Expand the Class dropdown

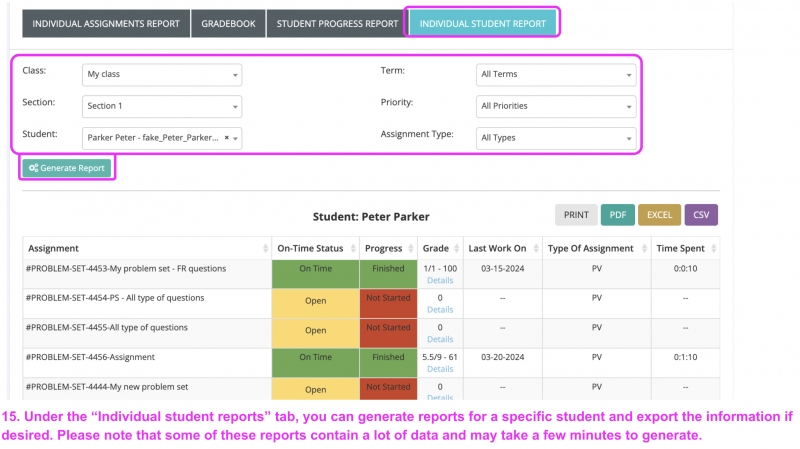click(162, 75)
